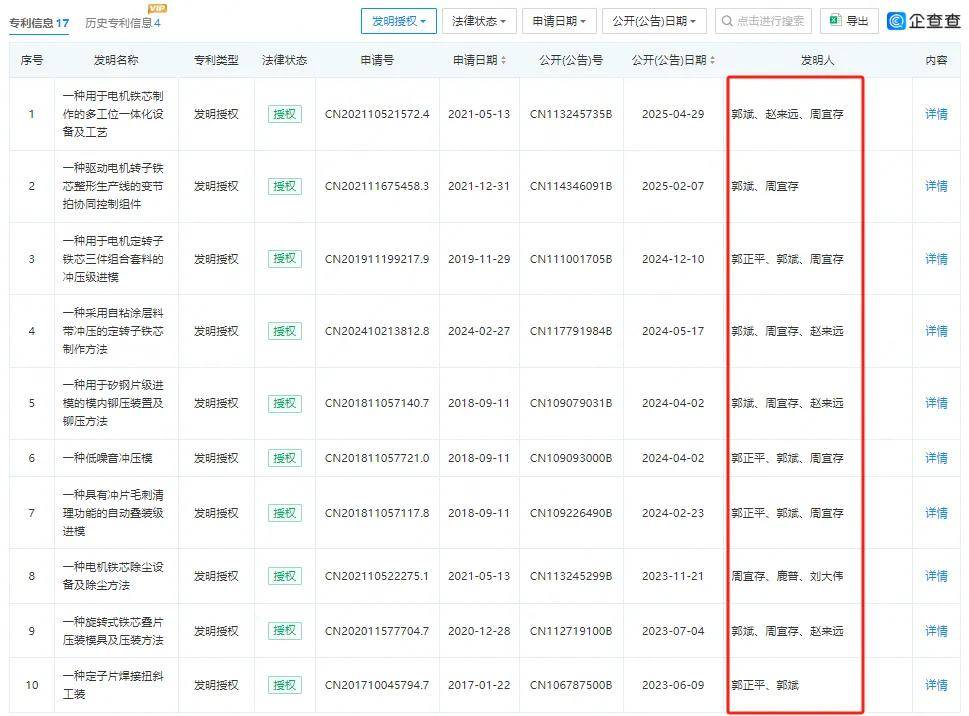Click patent name 一种定子片焊接扭斜工装
This screenshot has height=716, width=969.
tap(112, 685)
